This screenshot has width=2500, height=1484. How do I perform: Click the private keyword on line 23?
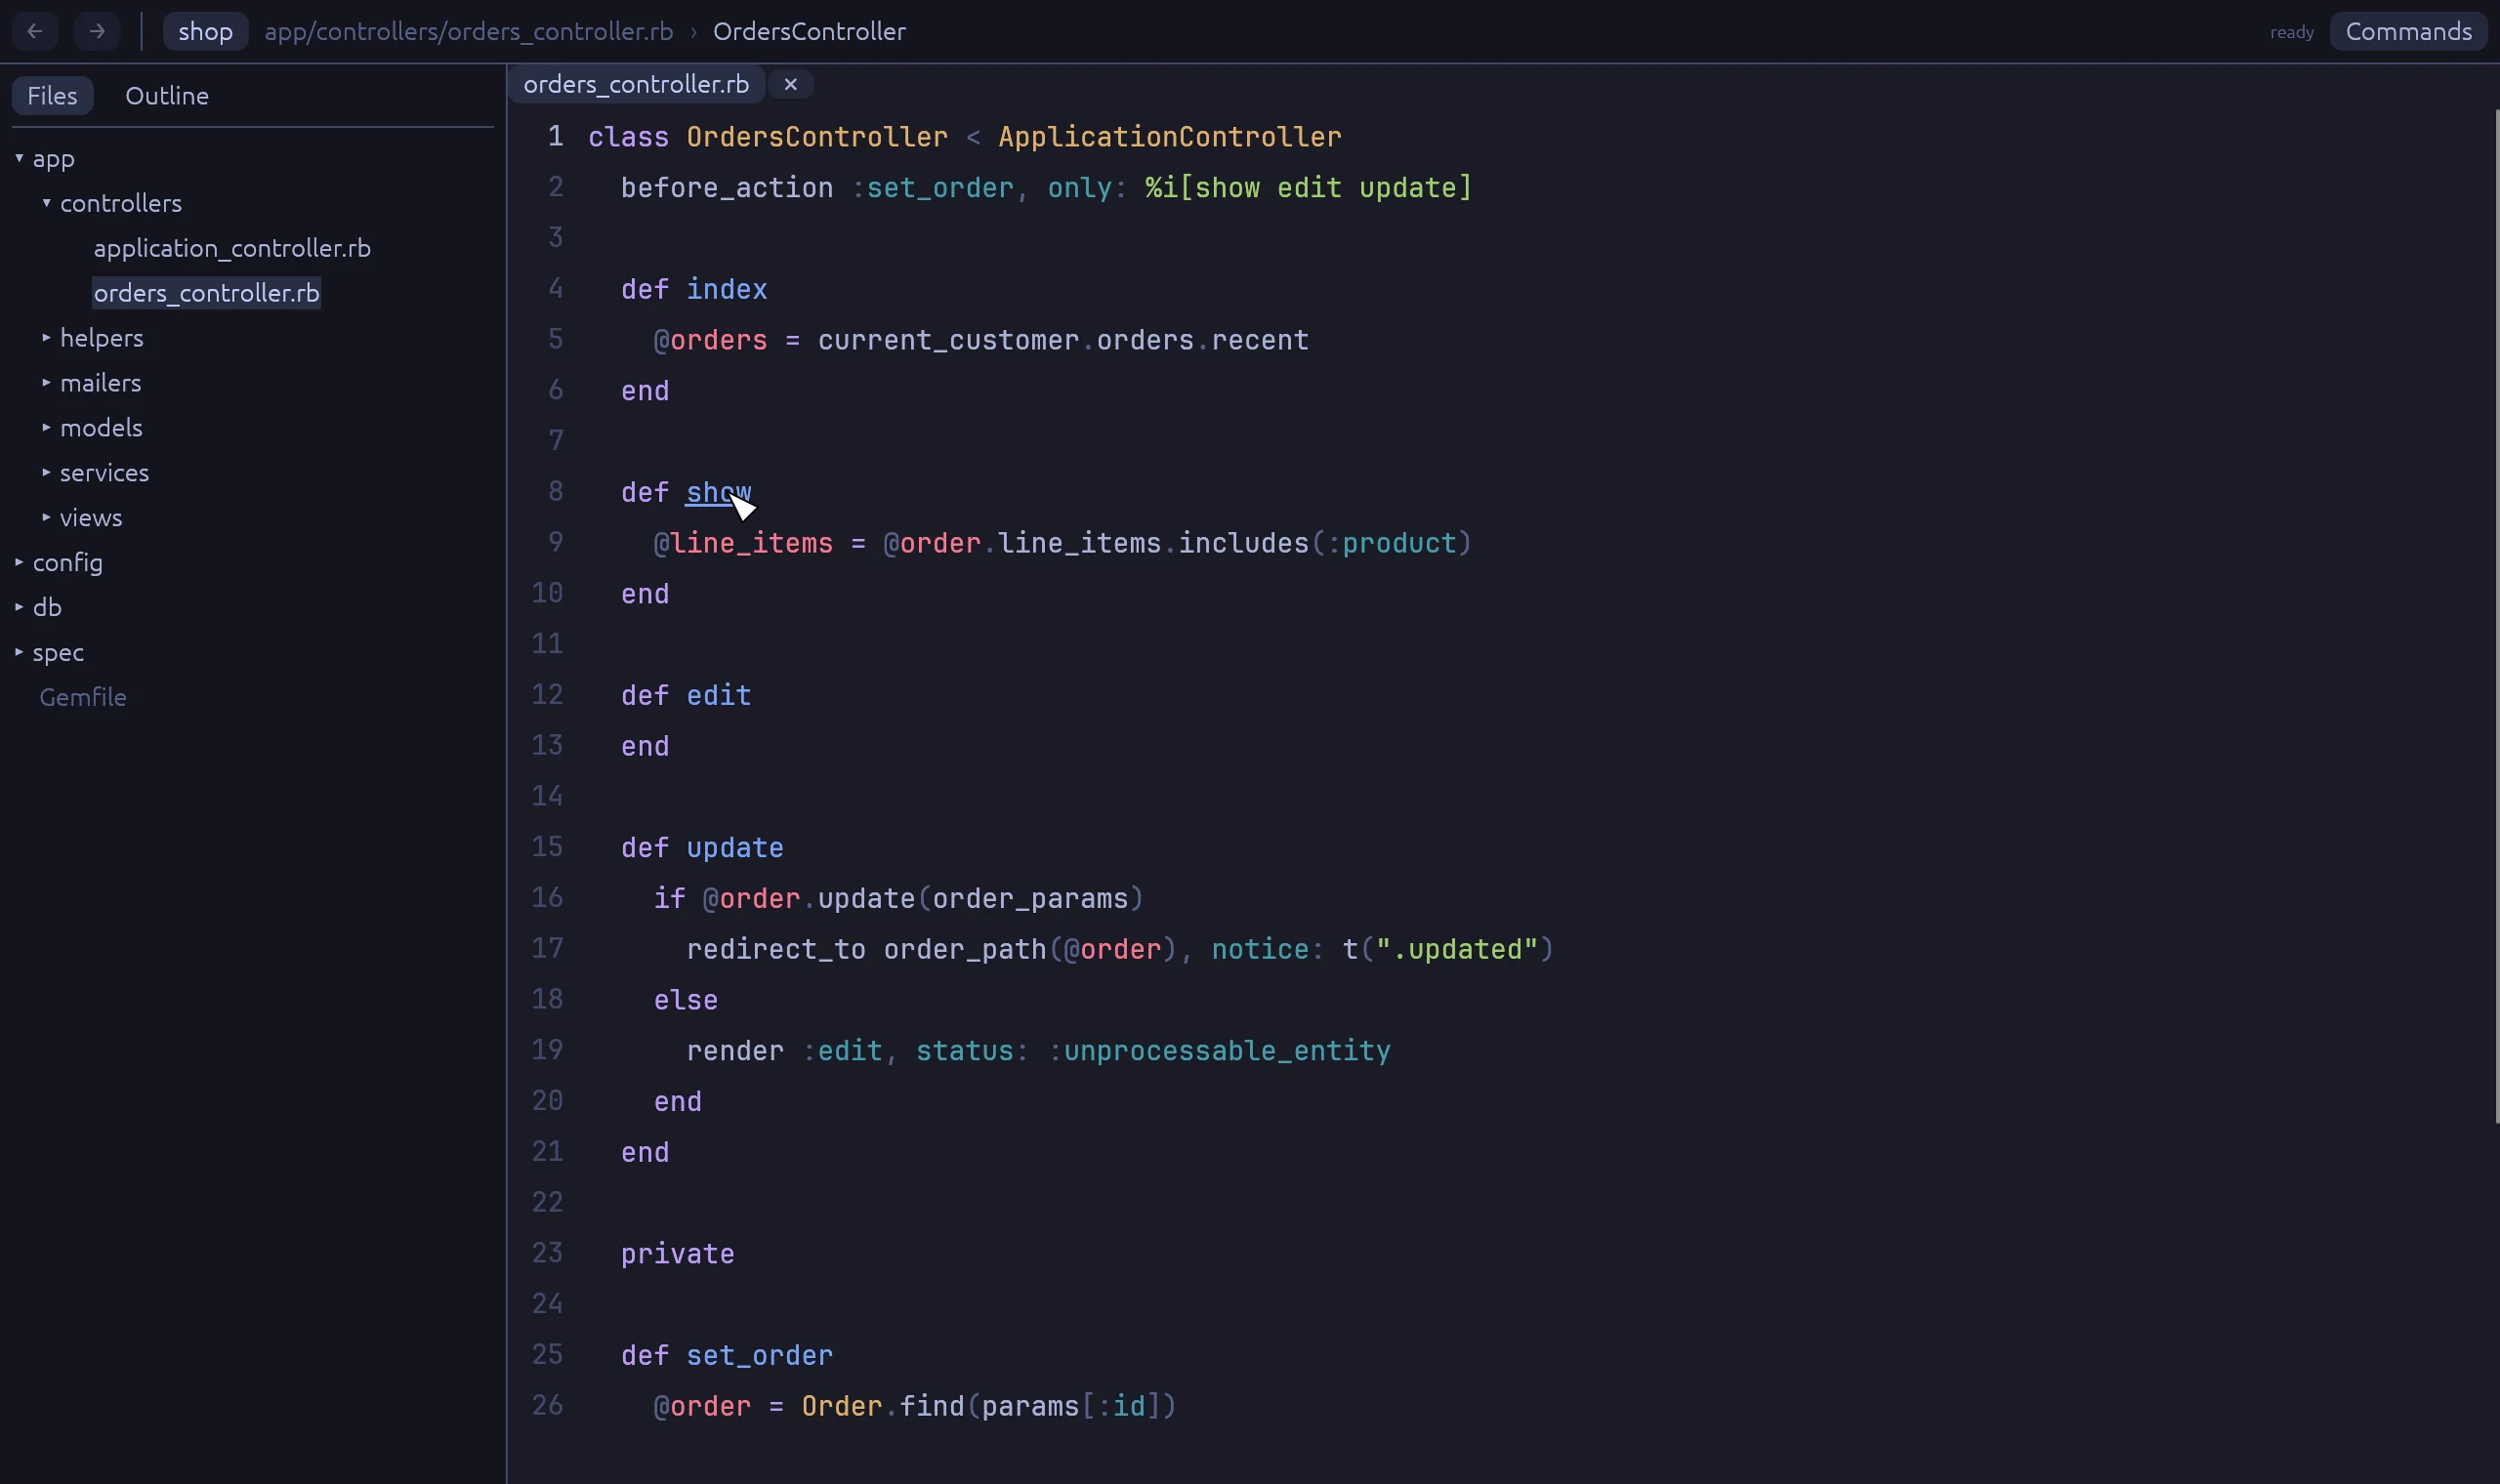pos(677,1254)
